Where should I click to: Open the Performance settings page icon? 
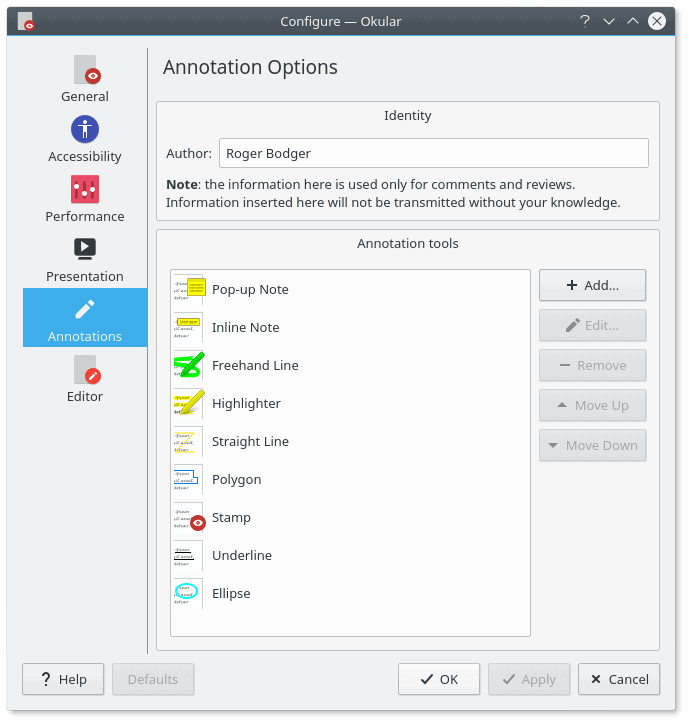(85, 189)
